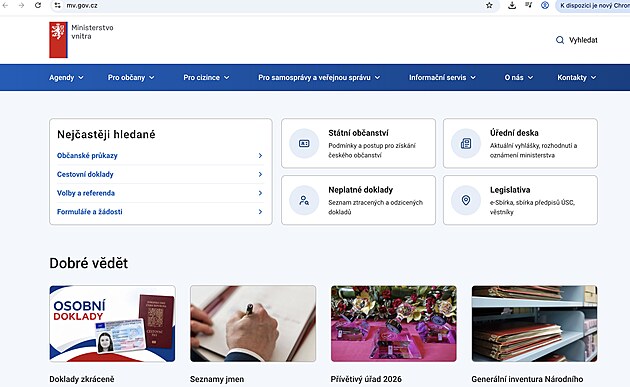Expand the Pro cizince dropdown chevron
Screen dimensions: 630x387
(x=227, y=78)
